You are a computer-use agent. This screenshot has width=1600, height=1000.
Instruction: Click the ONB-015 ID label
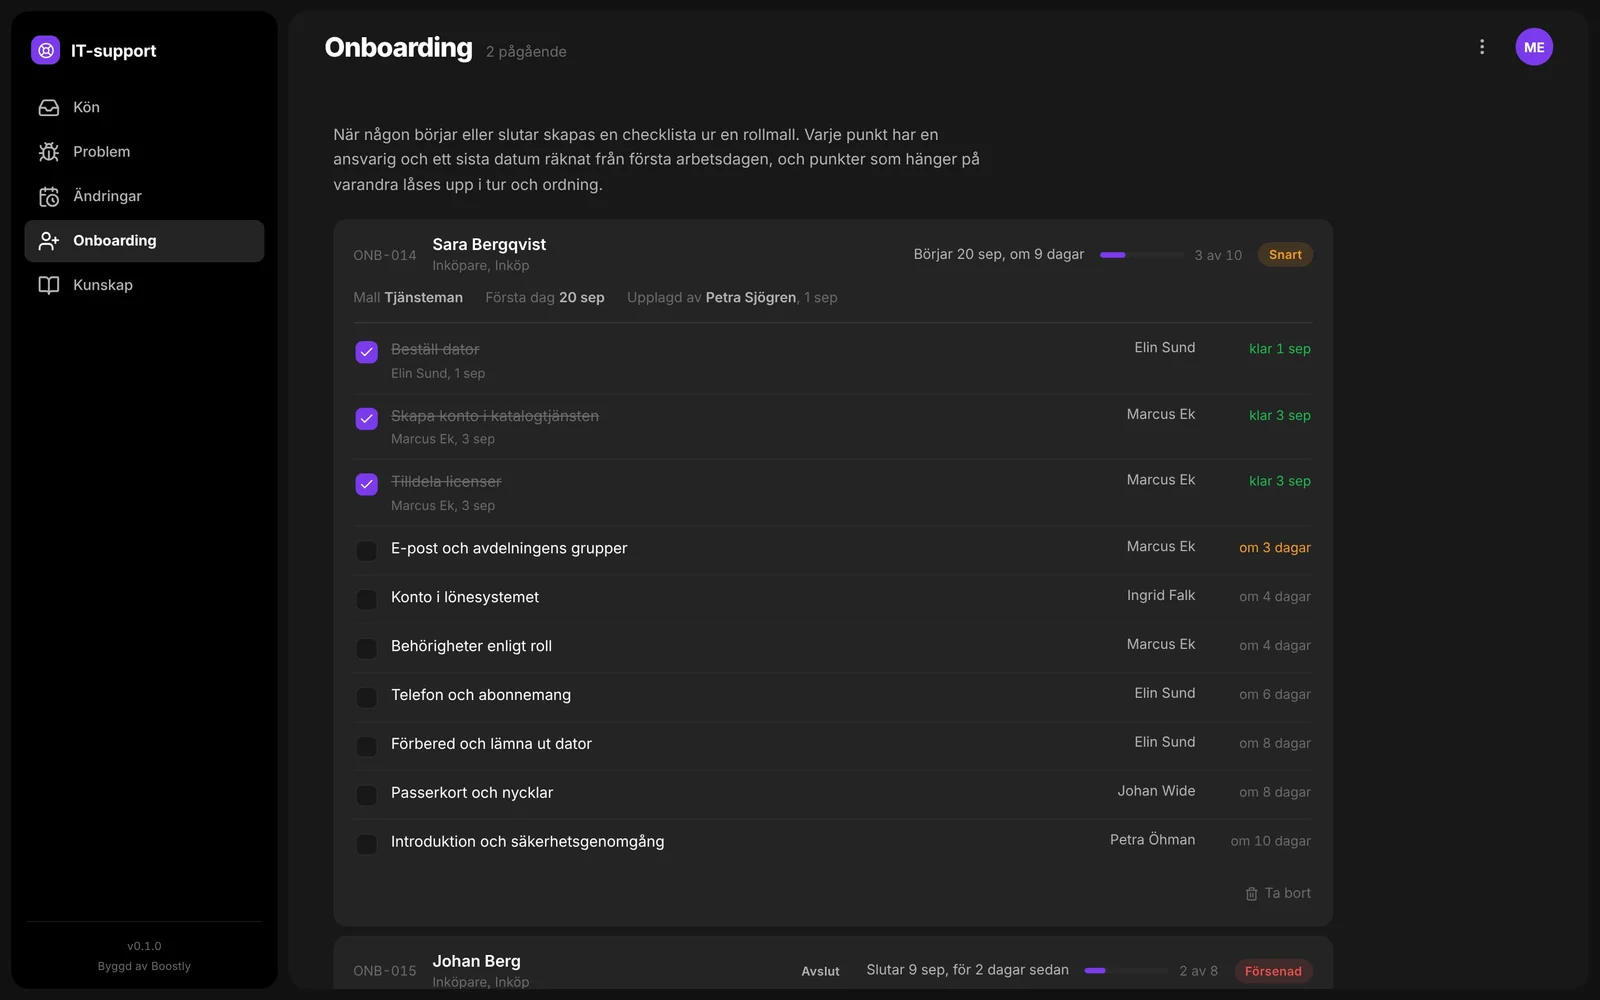pos(385,971)
